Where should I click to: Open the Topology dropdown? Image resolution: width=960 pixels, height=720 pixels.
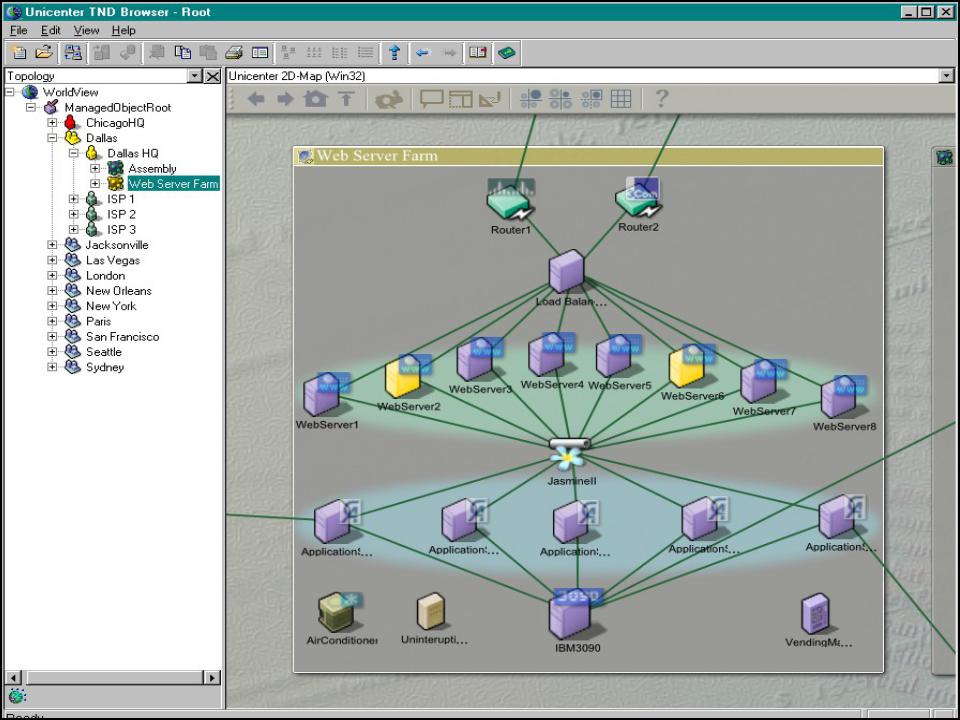[x=195, y=76]
